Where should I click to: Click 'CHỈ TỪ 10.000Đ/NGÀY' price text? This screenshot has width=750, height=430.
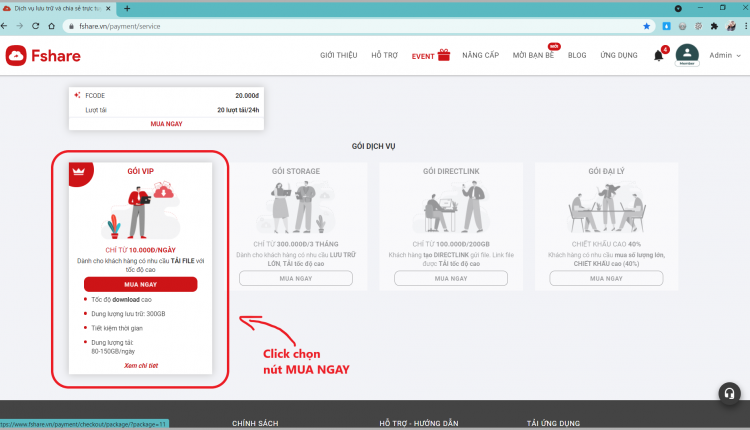[141, 250]
